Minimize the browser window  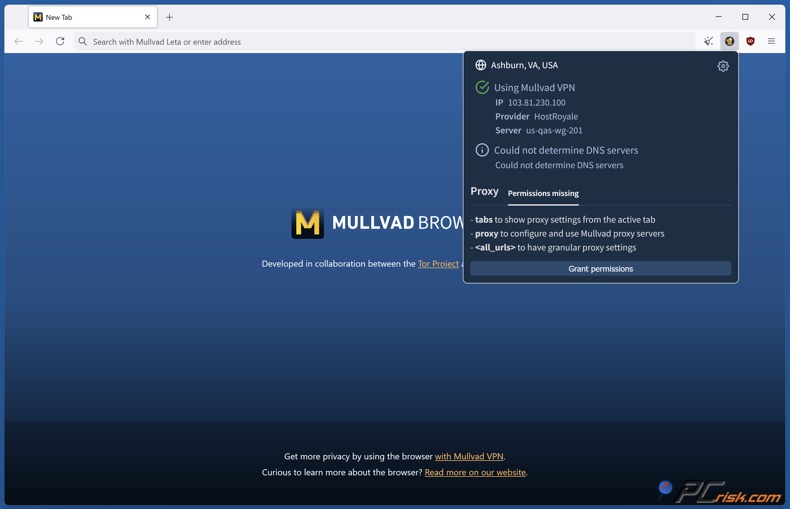click(x=718, y=17)
